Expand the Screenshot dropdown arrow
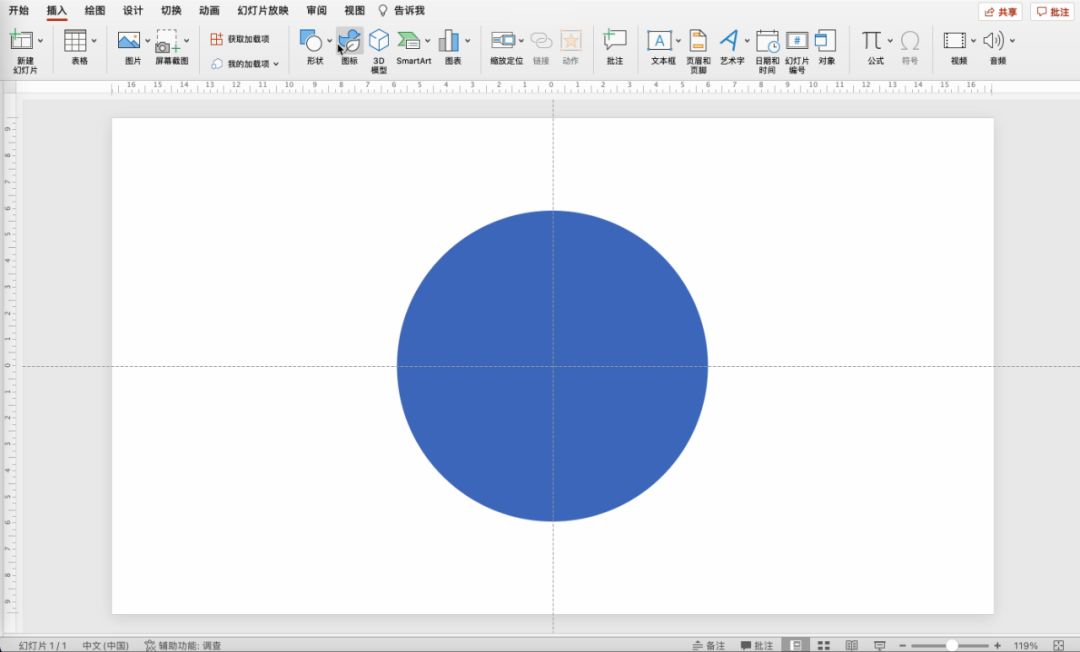The image size is (1080, 652). pos(186,41)
